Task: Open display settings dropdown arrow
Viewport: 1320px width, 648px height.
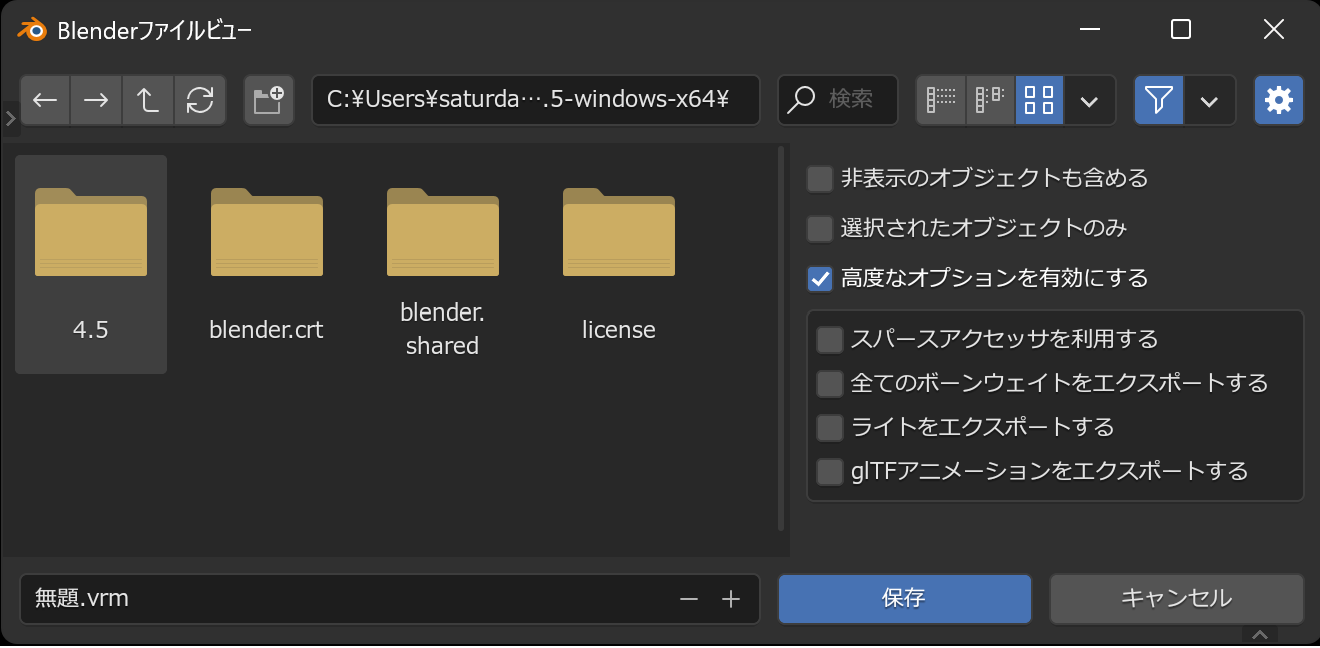Action: click(x=1090, y=101)
